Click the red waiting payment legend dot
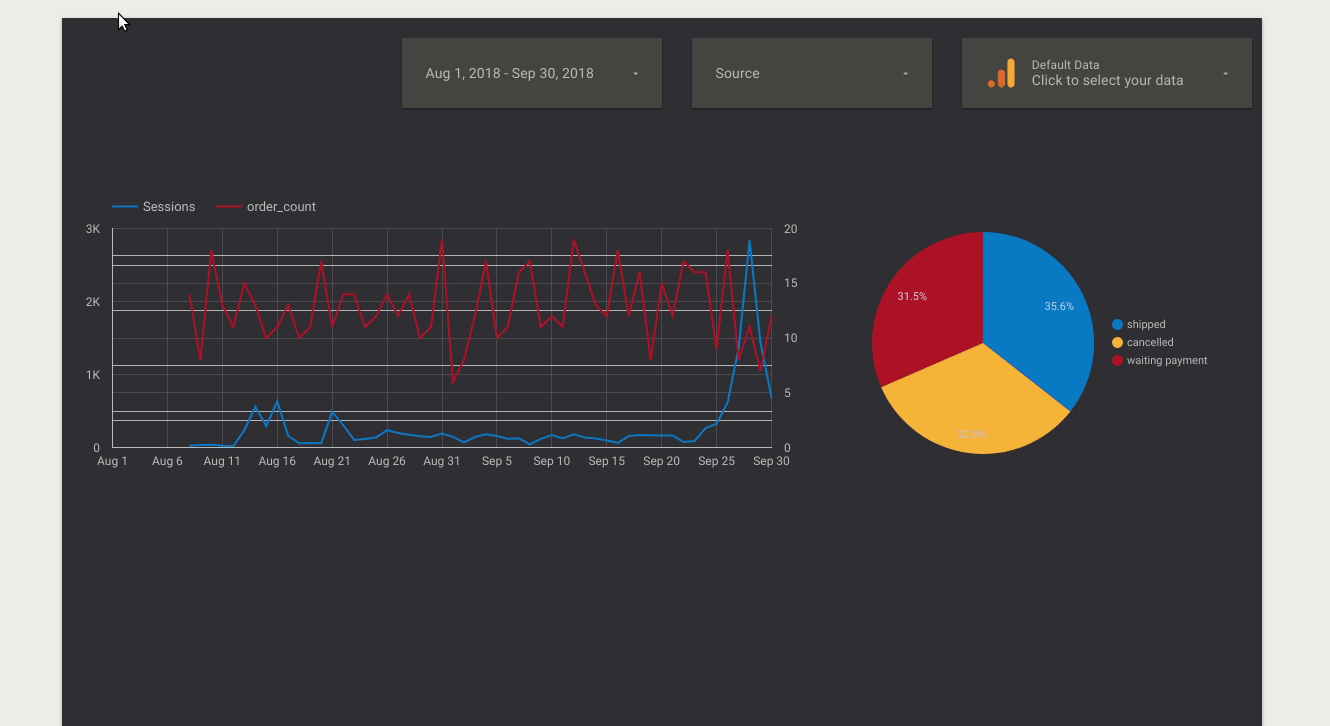The image size is (1330, 726). (1117, 360)
